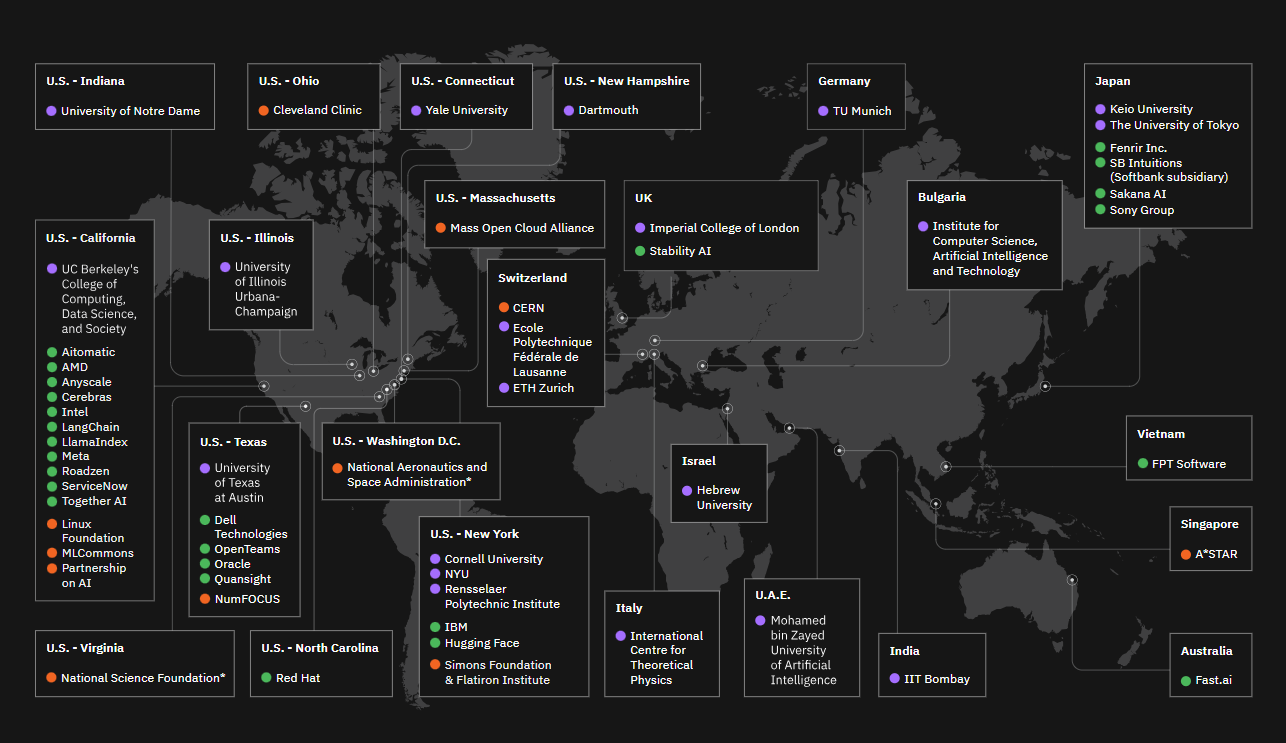This screenshot has width=1286, height=743.
Task: Click the map marker located on Israel
Action: coord(727,408)
